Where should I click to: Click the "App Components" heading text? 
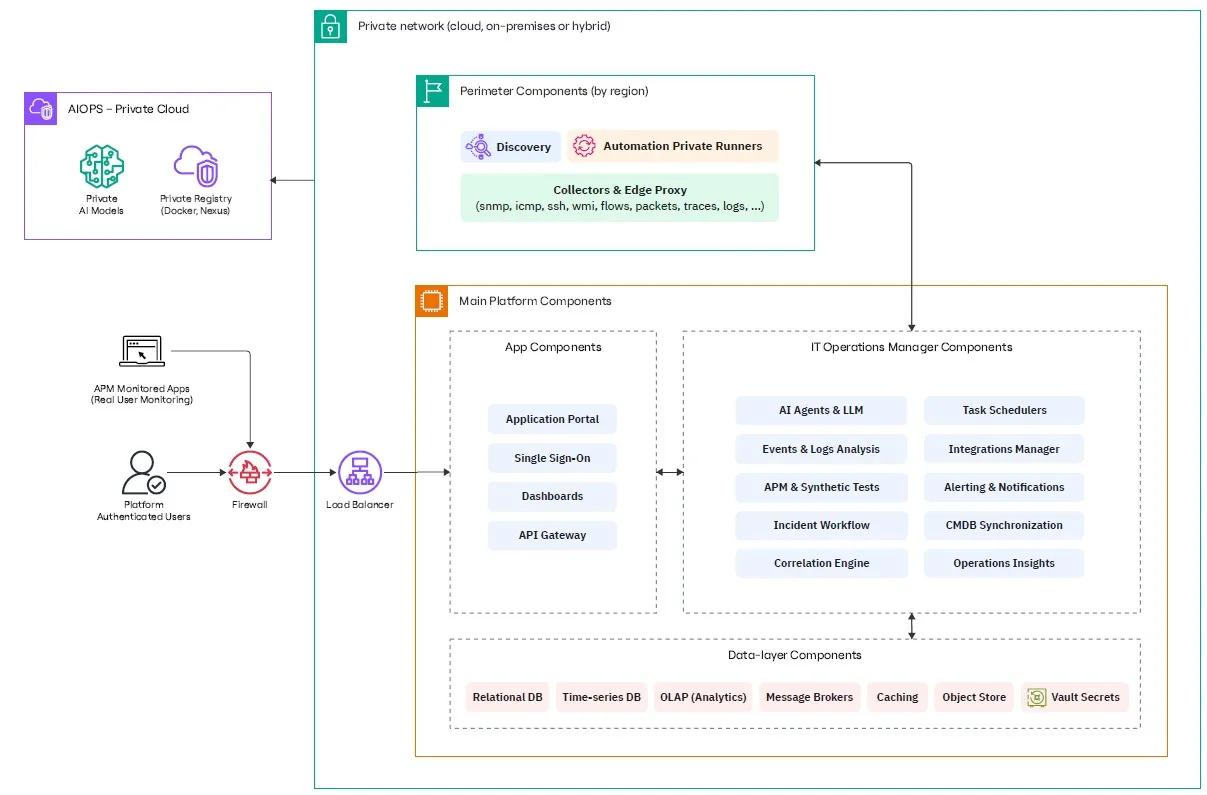pyautogui.click(x=553, y=347)
